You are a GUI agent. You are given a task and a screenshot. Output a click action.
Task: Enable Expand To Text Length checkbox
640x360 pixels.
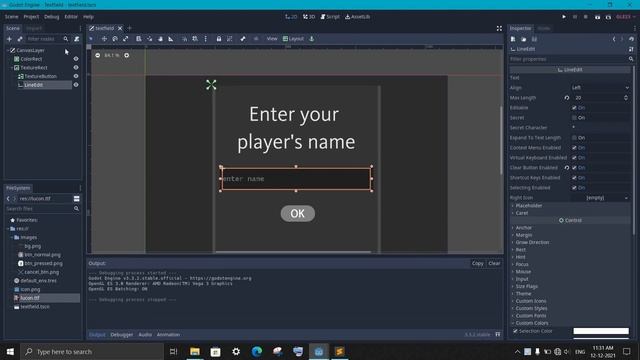pyautogui.click(x=574, y=138)
